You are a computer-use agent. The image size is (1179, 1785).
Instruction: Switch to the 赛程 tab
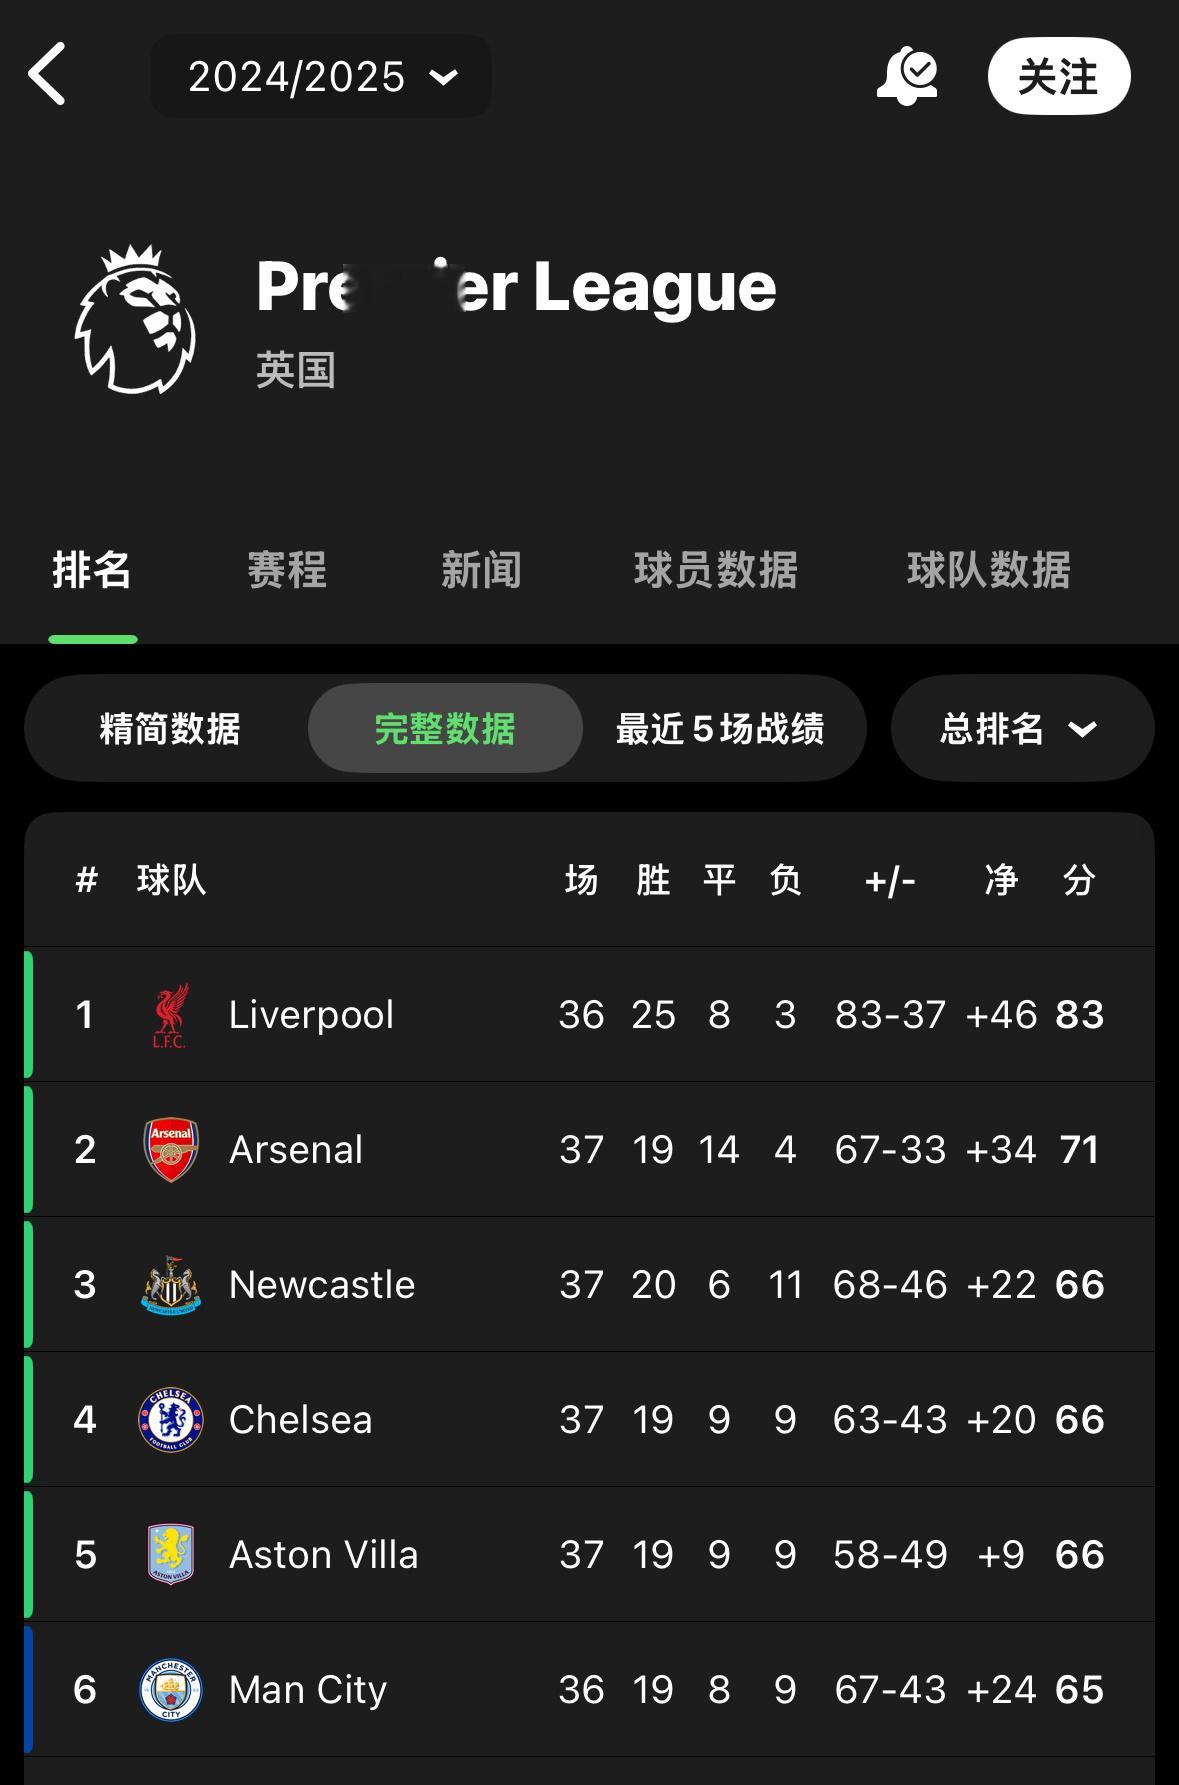287,570
